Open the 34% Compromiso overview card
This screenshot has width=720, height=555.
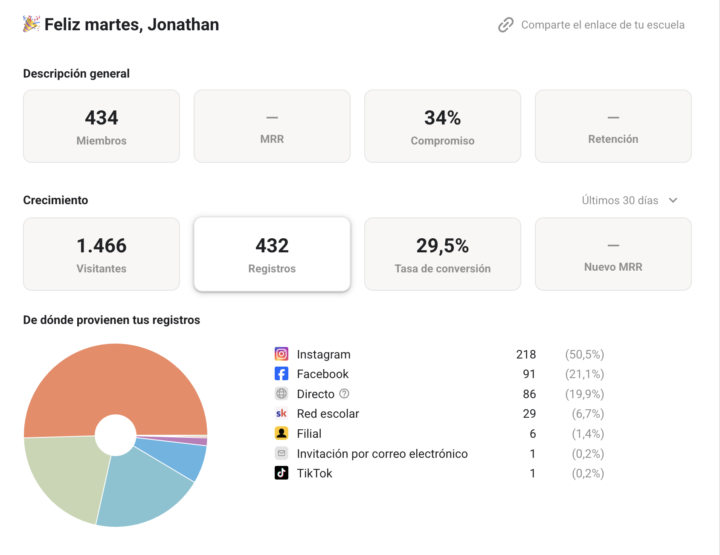[442, 126]
